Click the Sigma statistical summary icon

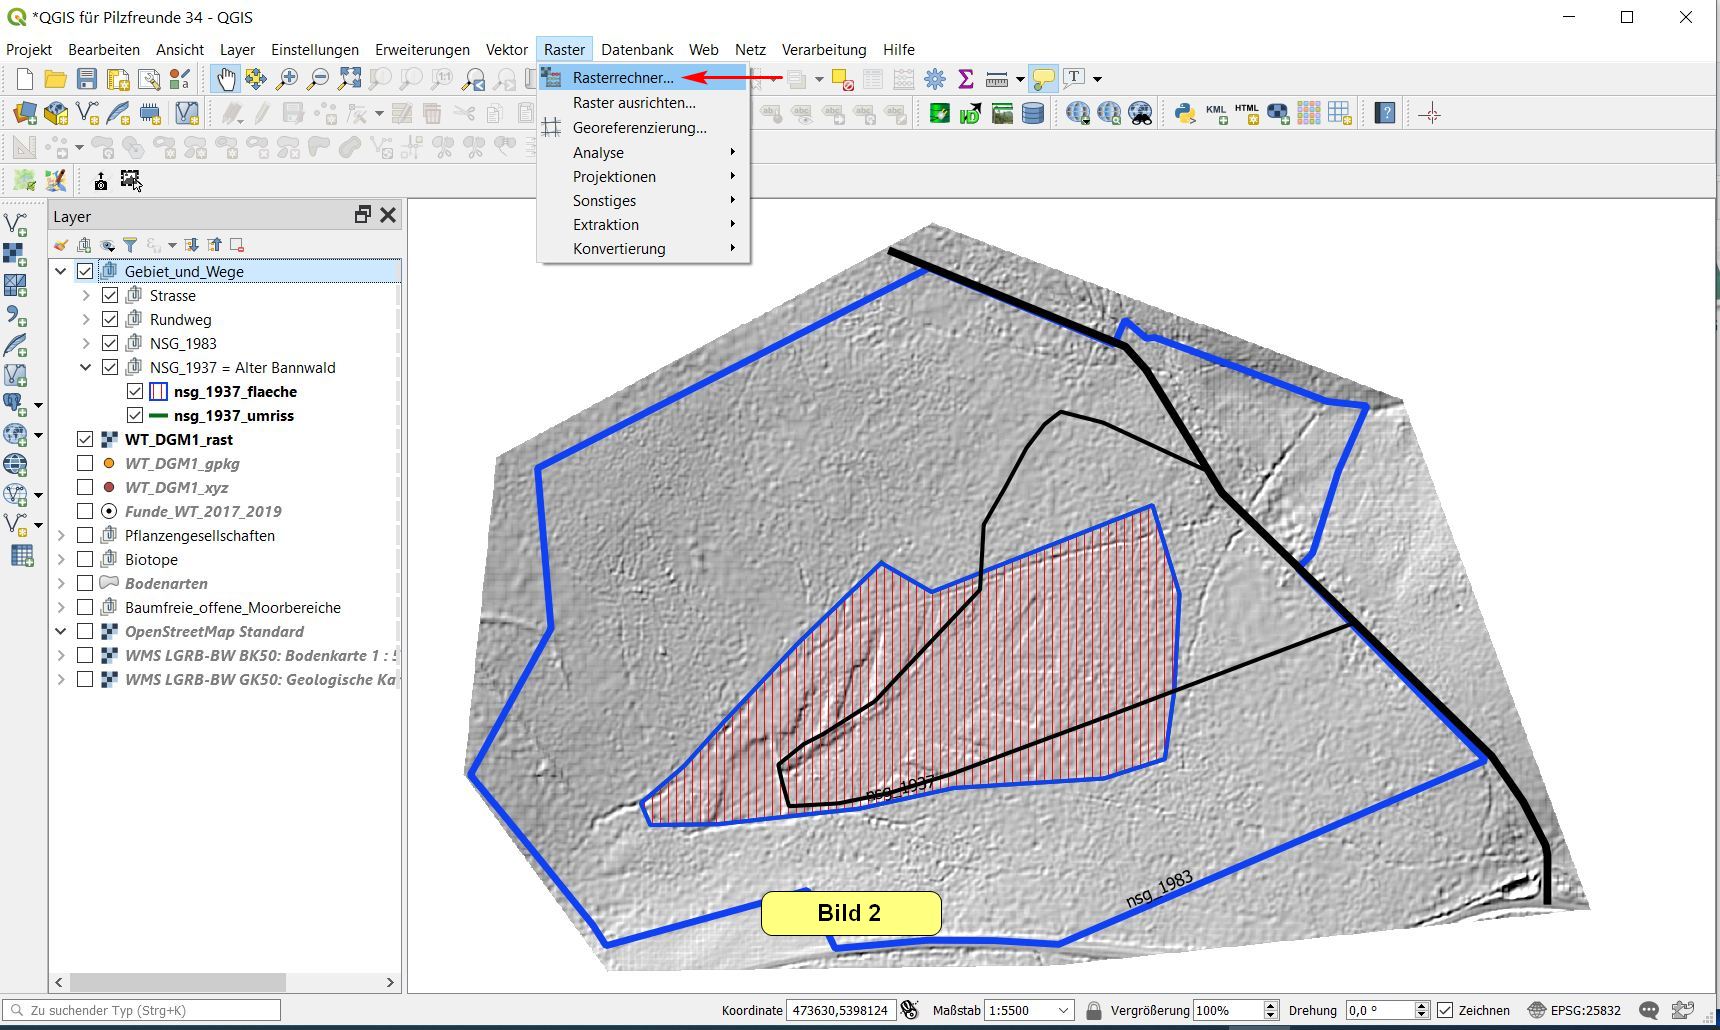click(x=965, y=79)
